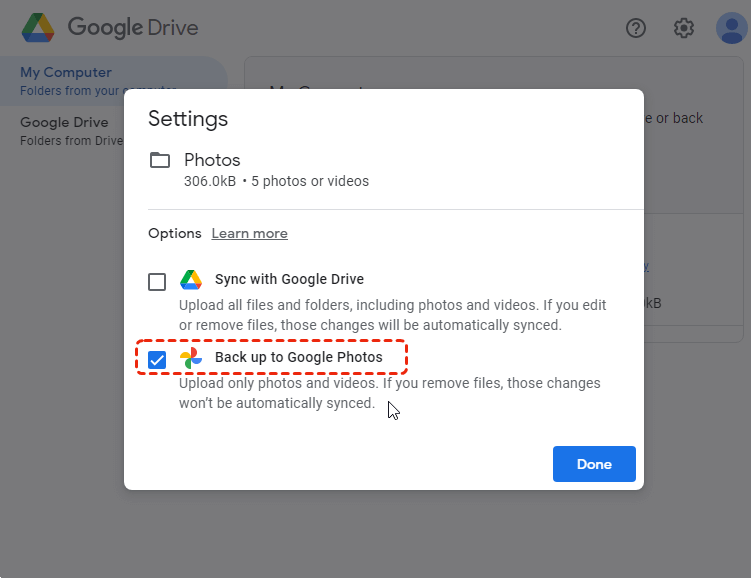
Task: Open the settings gear icon
Action: coord(684,28)
